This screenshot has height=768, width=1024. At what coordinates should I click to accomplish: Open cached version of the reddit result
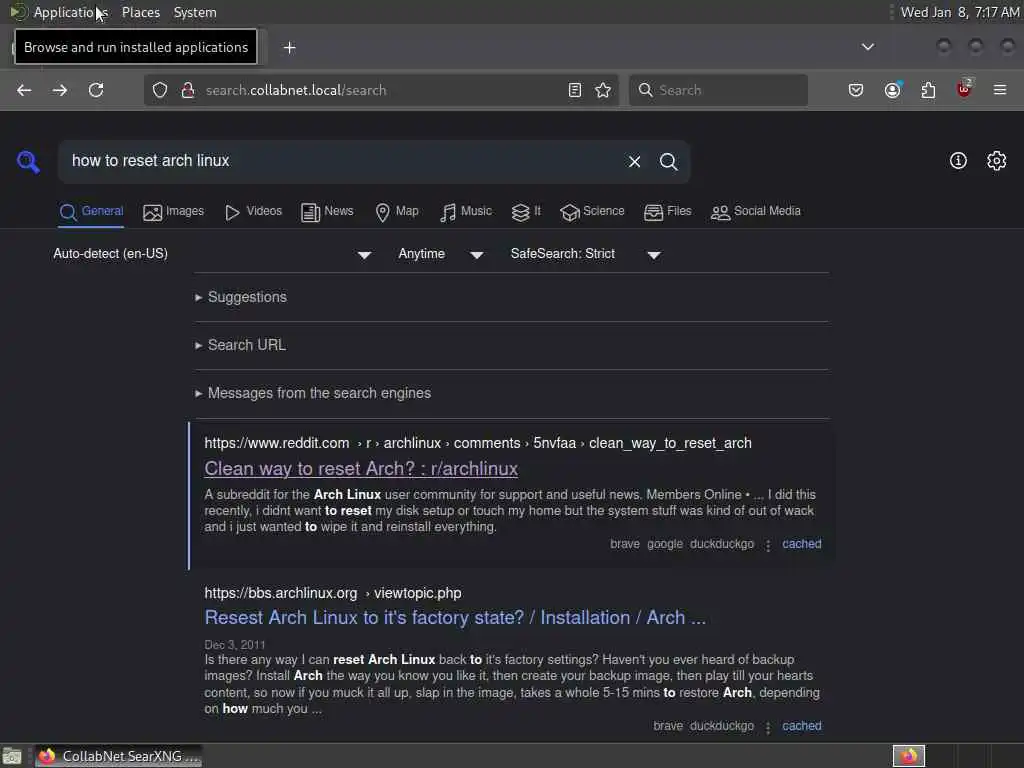click(802, 544)
